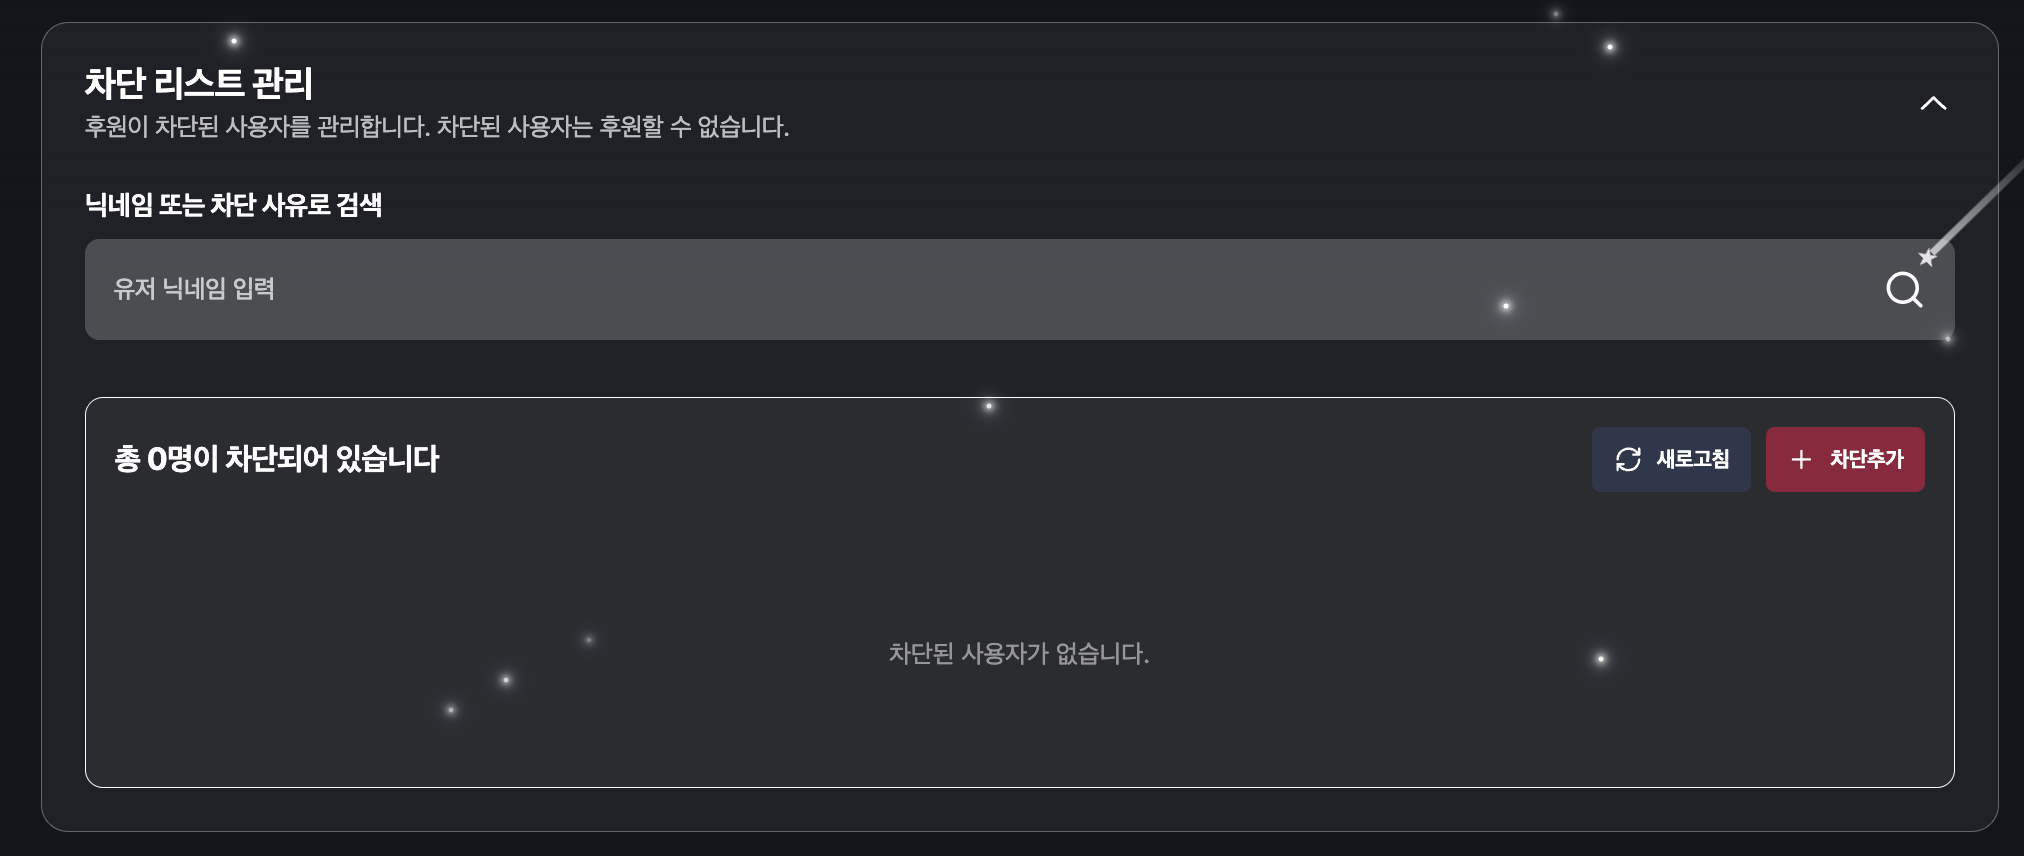Click the 닉네임 또는 차단 사유로 검색 label
Image resolution: width=2024 pixels, height=856 pixels.
233,205
